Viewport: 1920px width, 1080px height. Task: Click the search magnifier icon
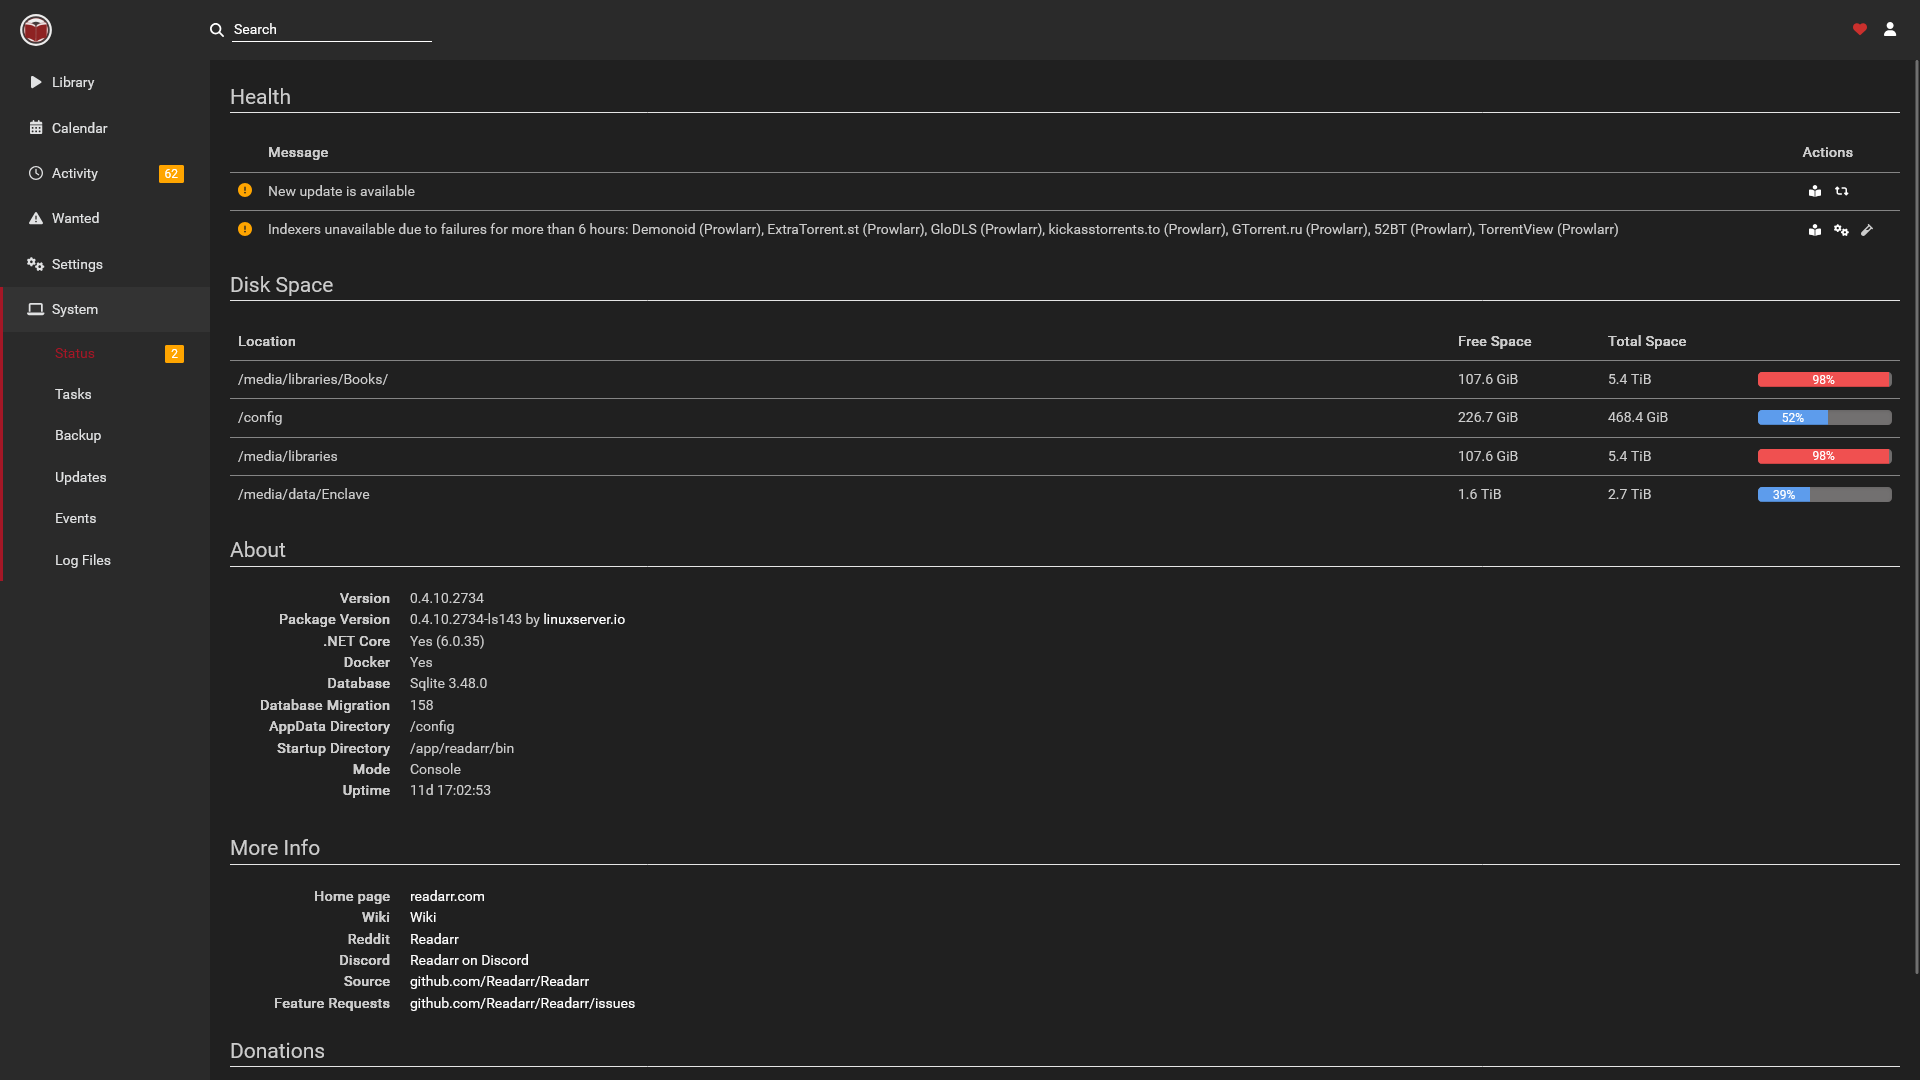pyautogui.click(x=216, y=30)
